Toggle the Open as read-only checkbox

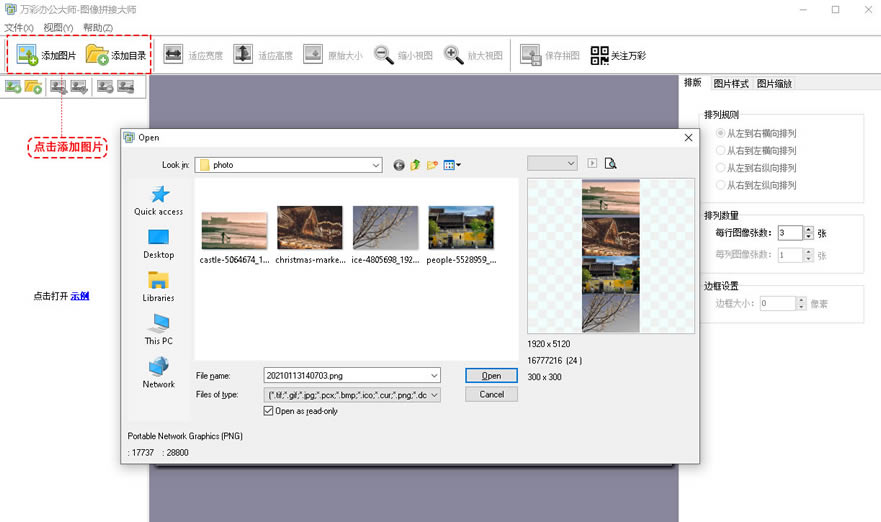[x=268, y=411]
